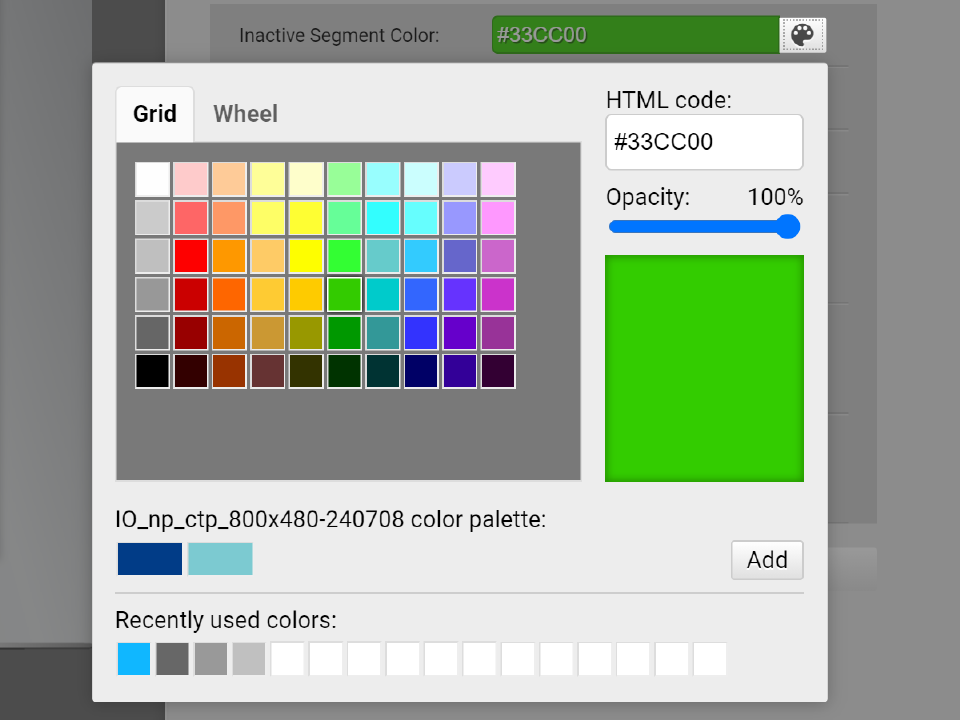The height and width of the screenshot is (720, 960).
Task: Pick the light teal palette color
Action: coord(220,559)
